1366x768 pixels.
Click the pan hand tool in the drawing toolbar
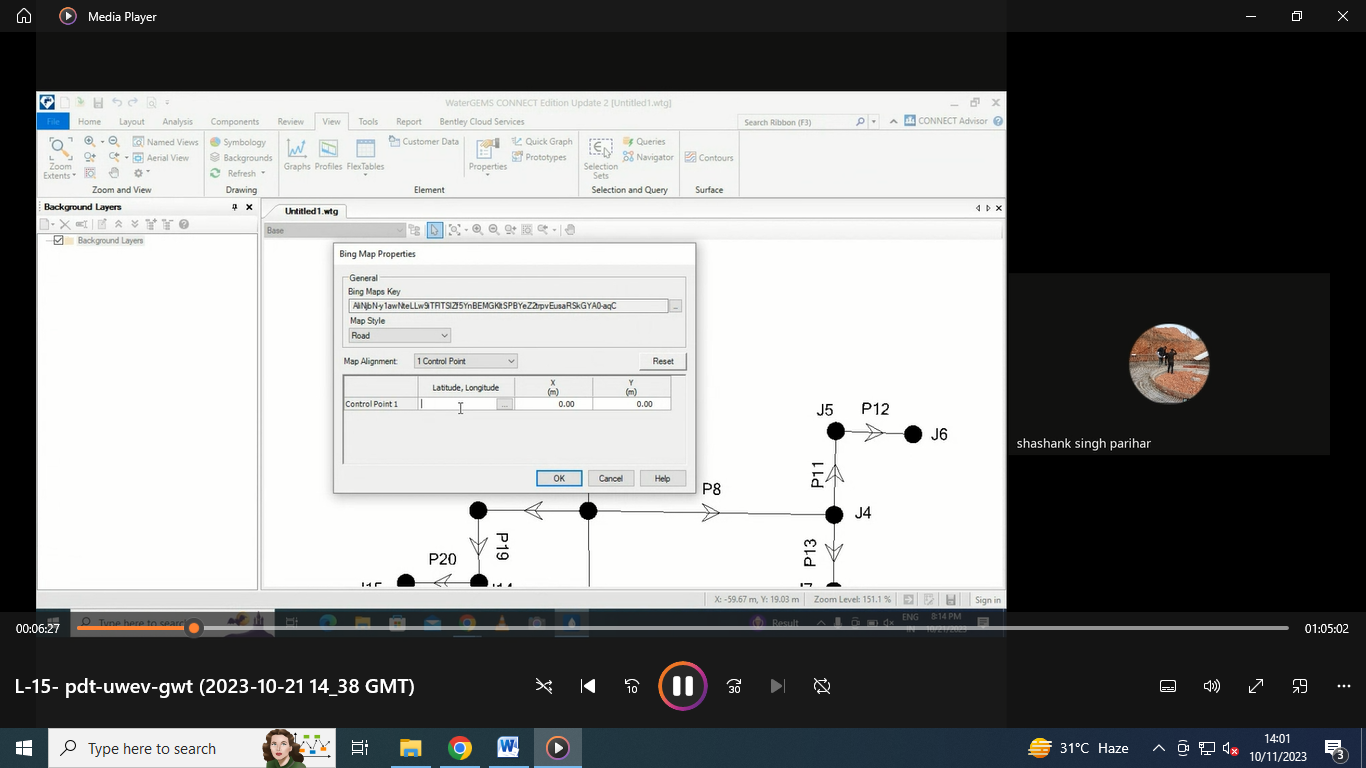pyautogui.click(x=570, y=230)
